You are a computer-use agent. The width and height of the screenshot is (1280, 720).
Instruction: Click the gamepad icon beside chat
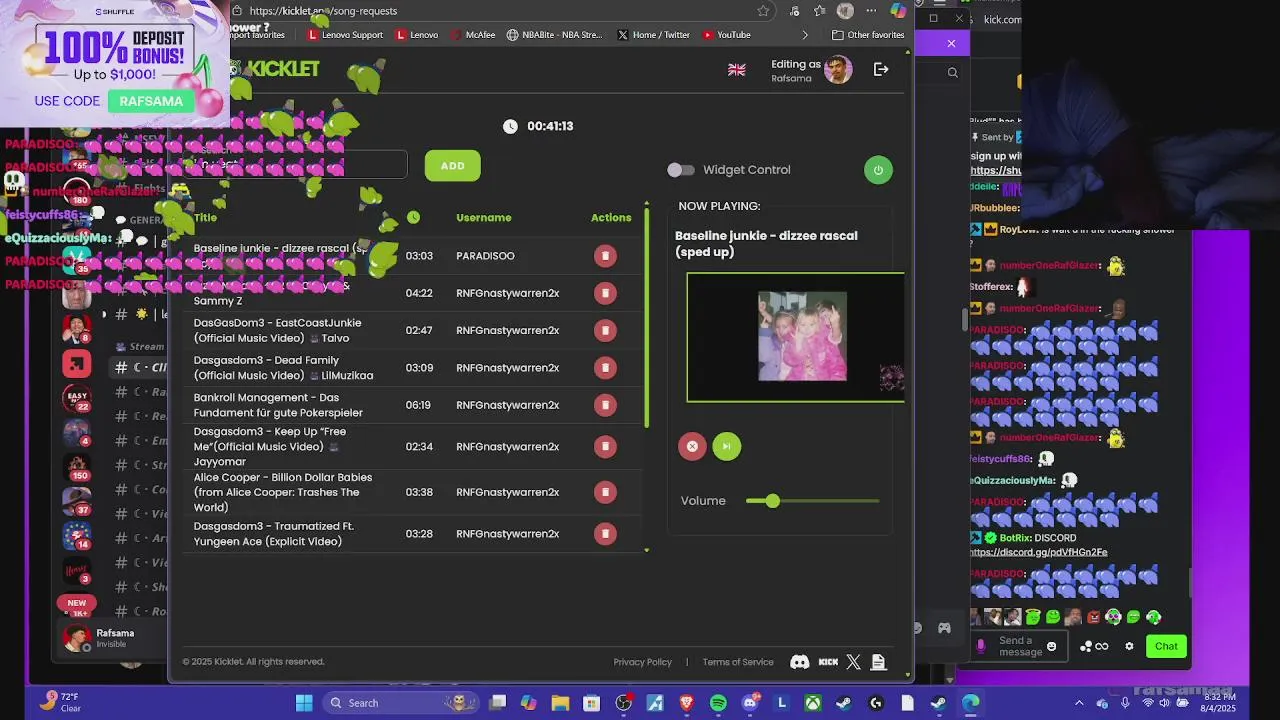pos(943,628)
